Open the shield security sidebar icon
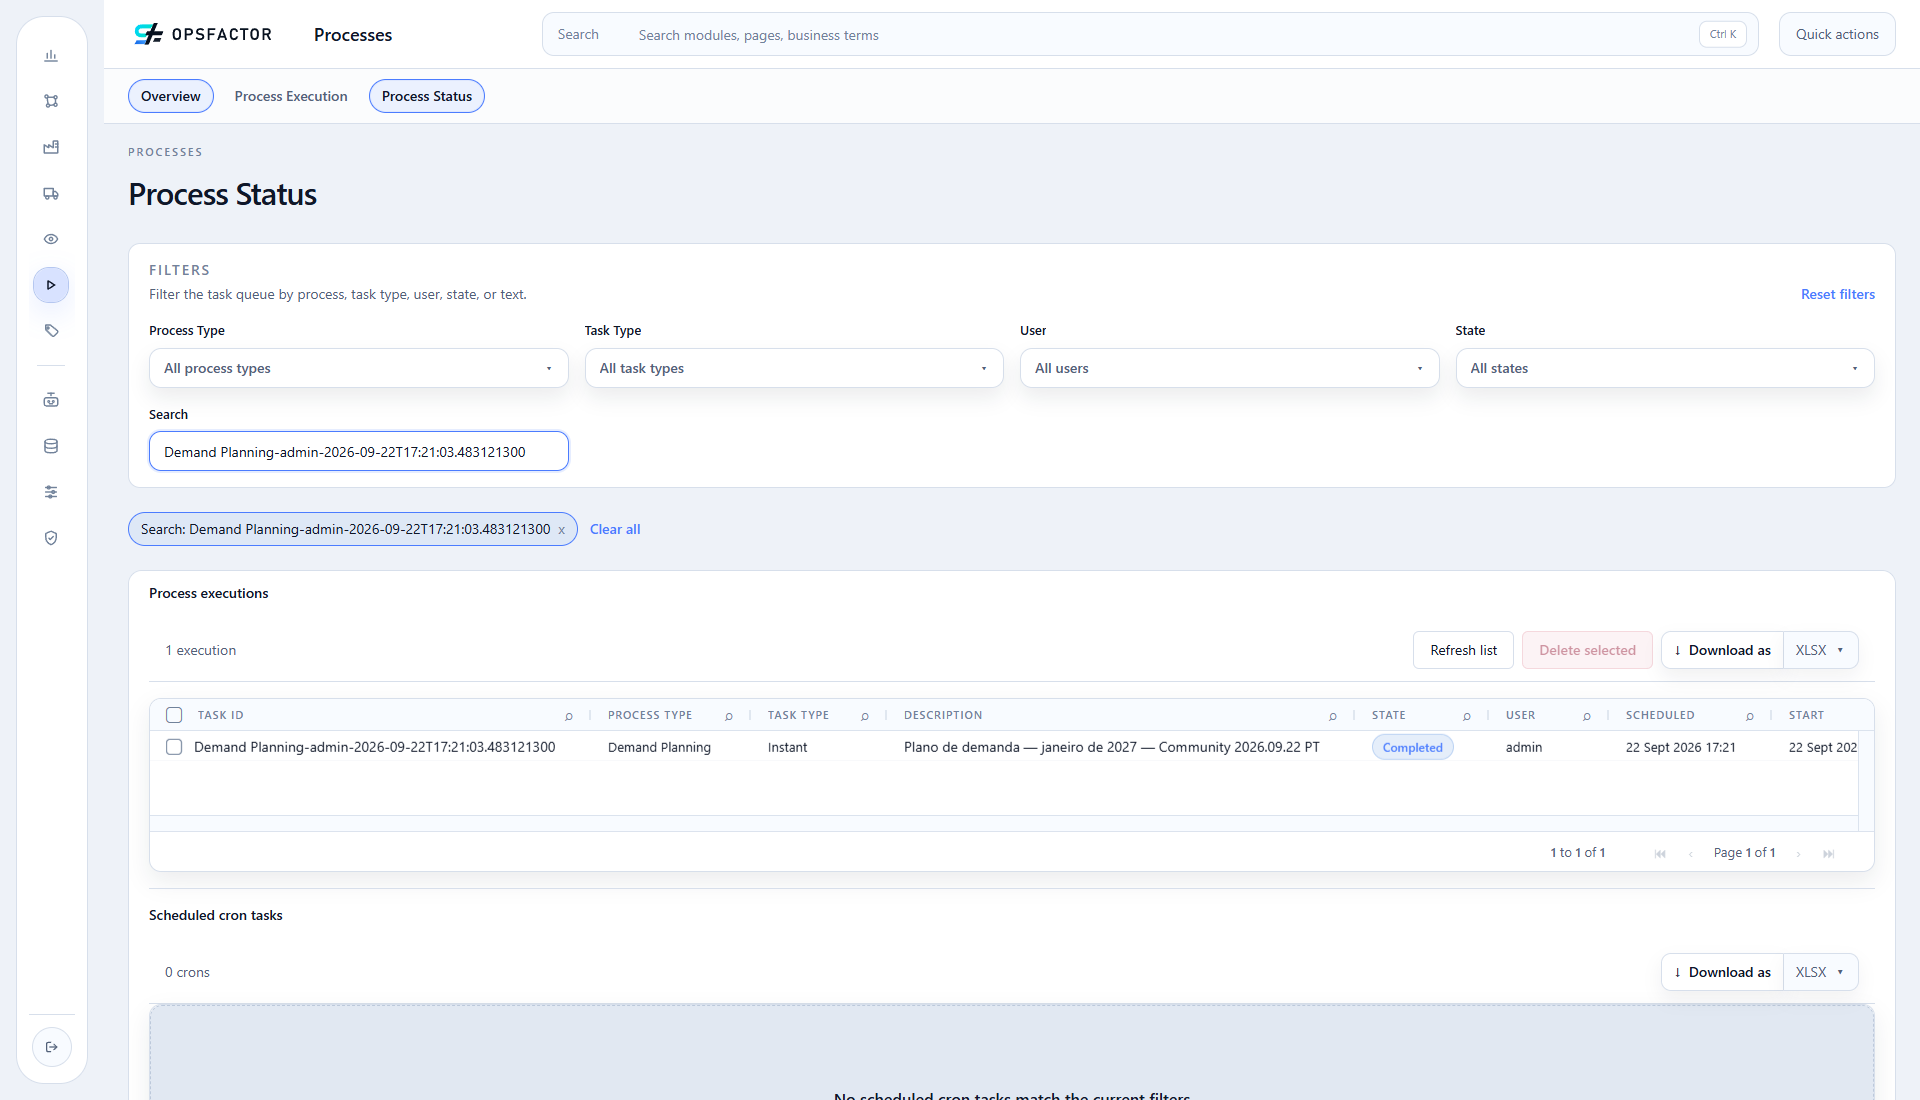Viewport: 1920px width, 1100px height. (51, 538)
